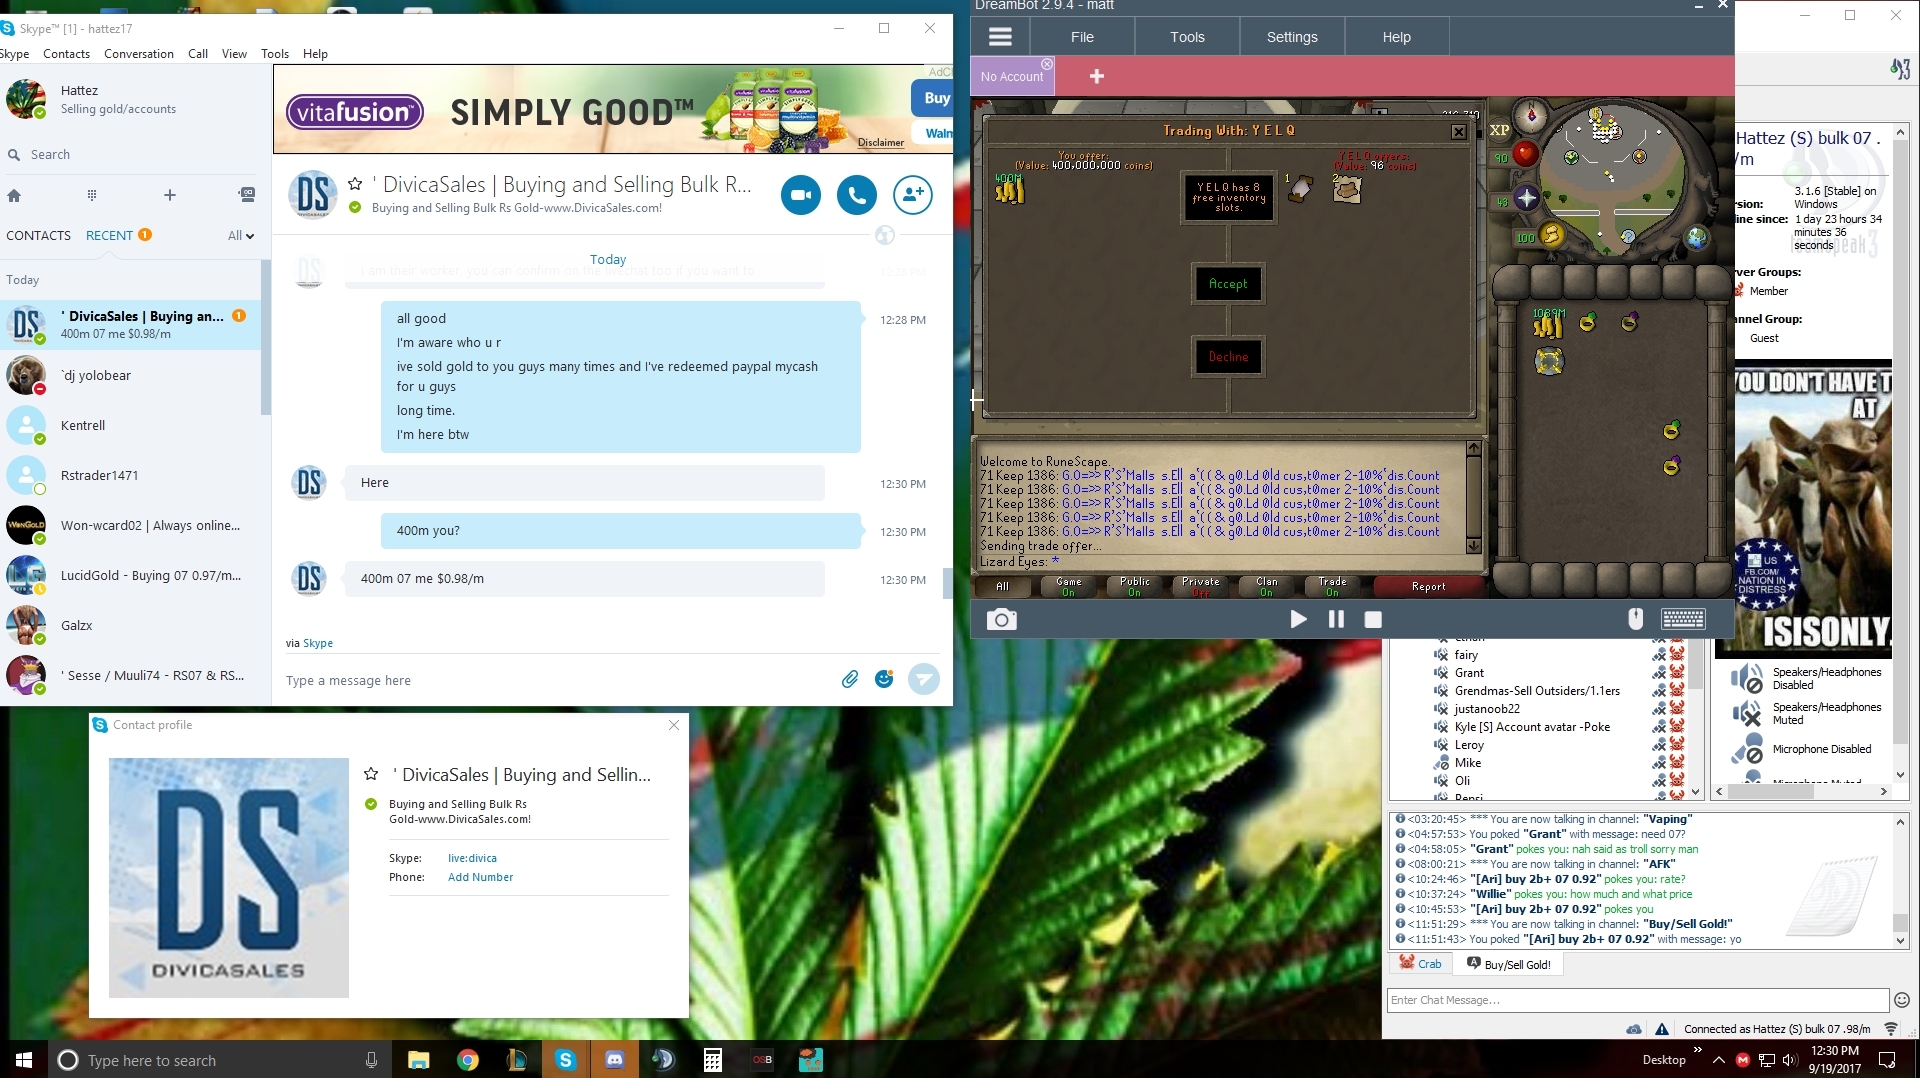Open the emoticon picker in Skype
Screen dimensions: 1920x1078
click(x=884, y=680)
